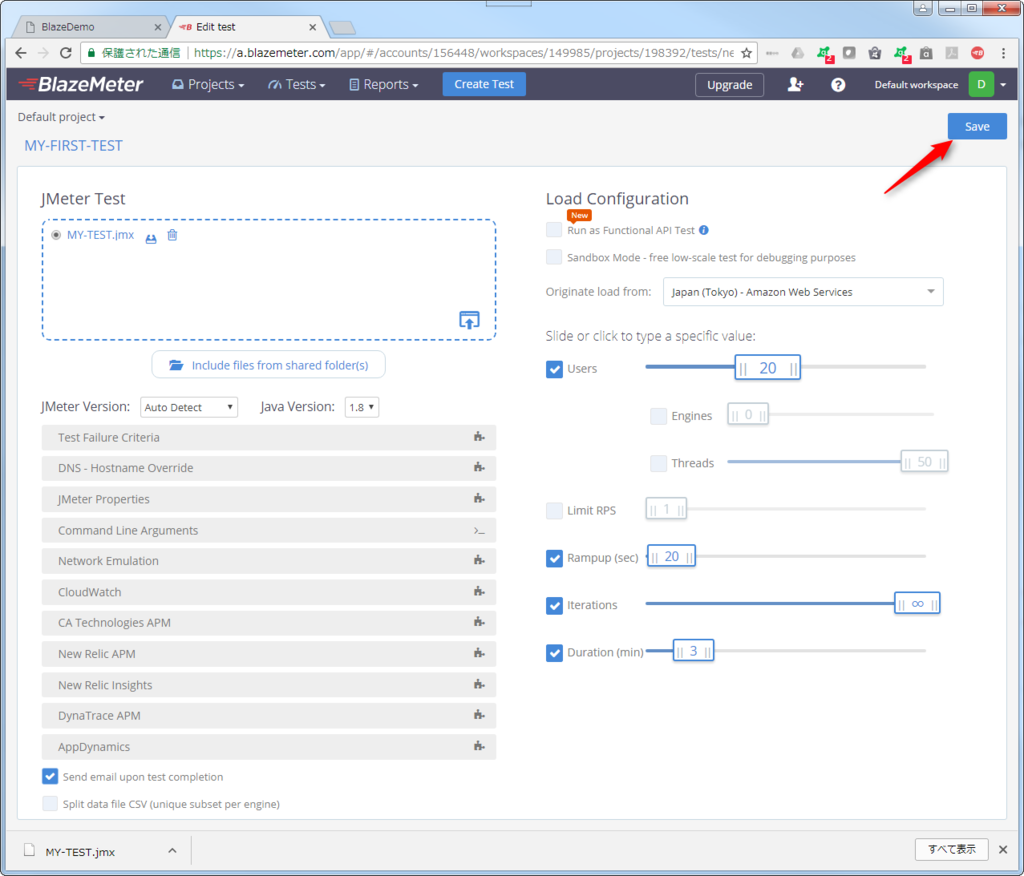The width and height of the screenshot is (1024, 876).
Task: Go back with browser back arrow
Action: pos(21,53)
